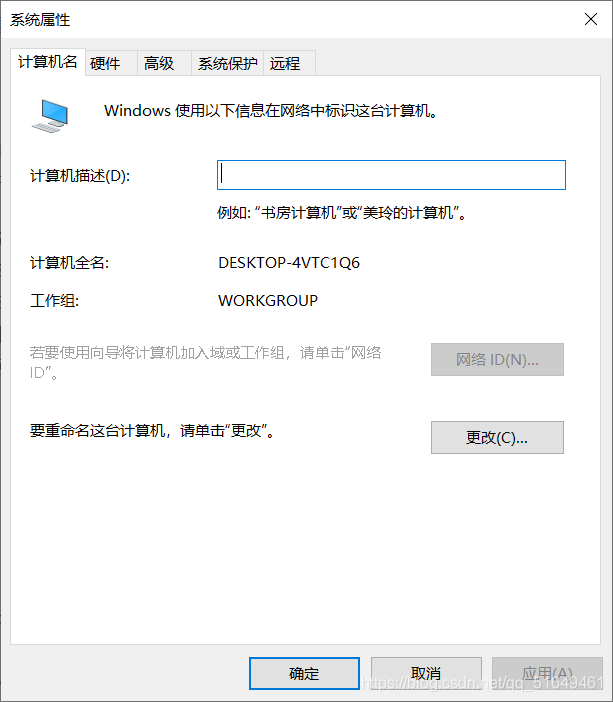Click the 应用(A) button
Viewport: 613px width, 702px height.
tap(547, 673)
